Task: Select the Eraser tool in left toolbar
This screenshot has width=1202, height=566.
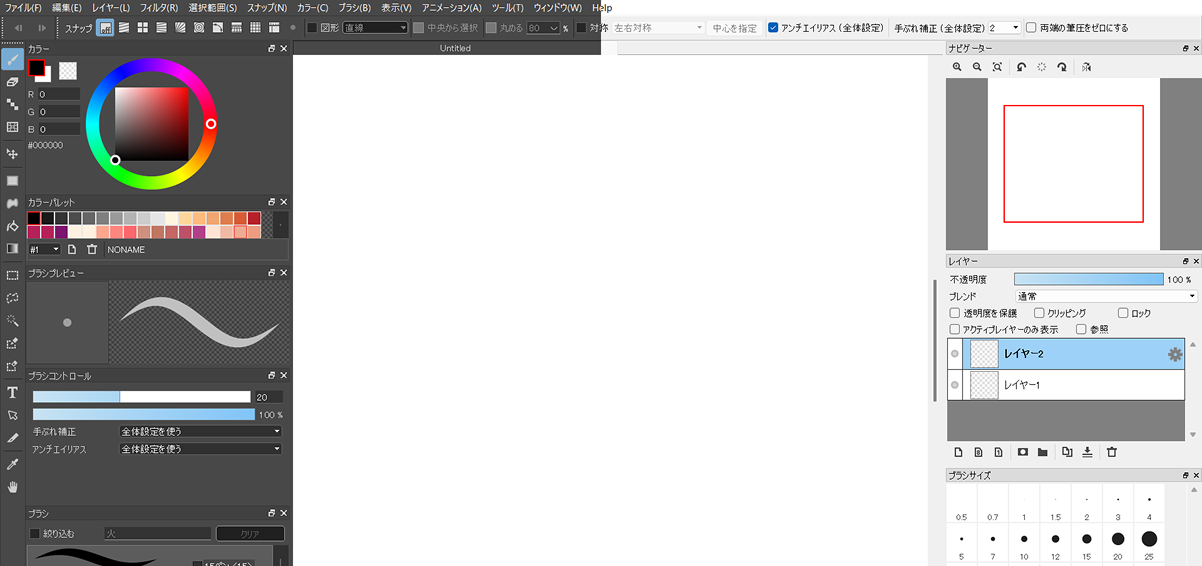Action: coord(12,81)
